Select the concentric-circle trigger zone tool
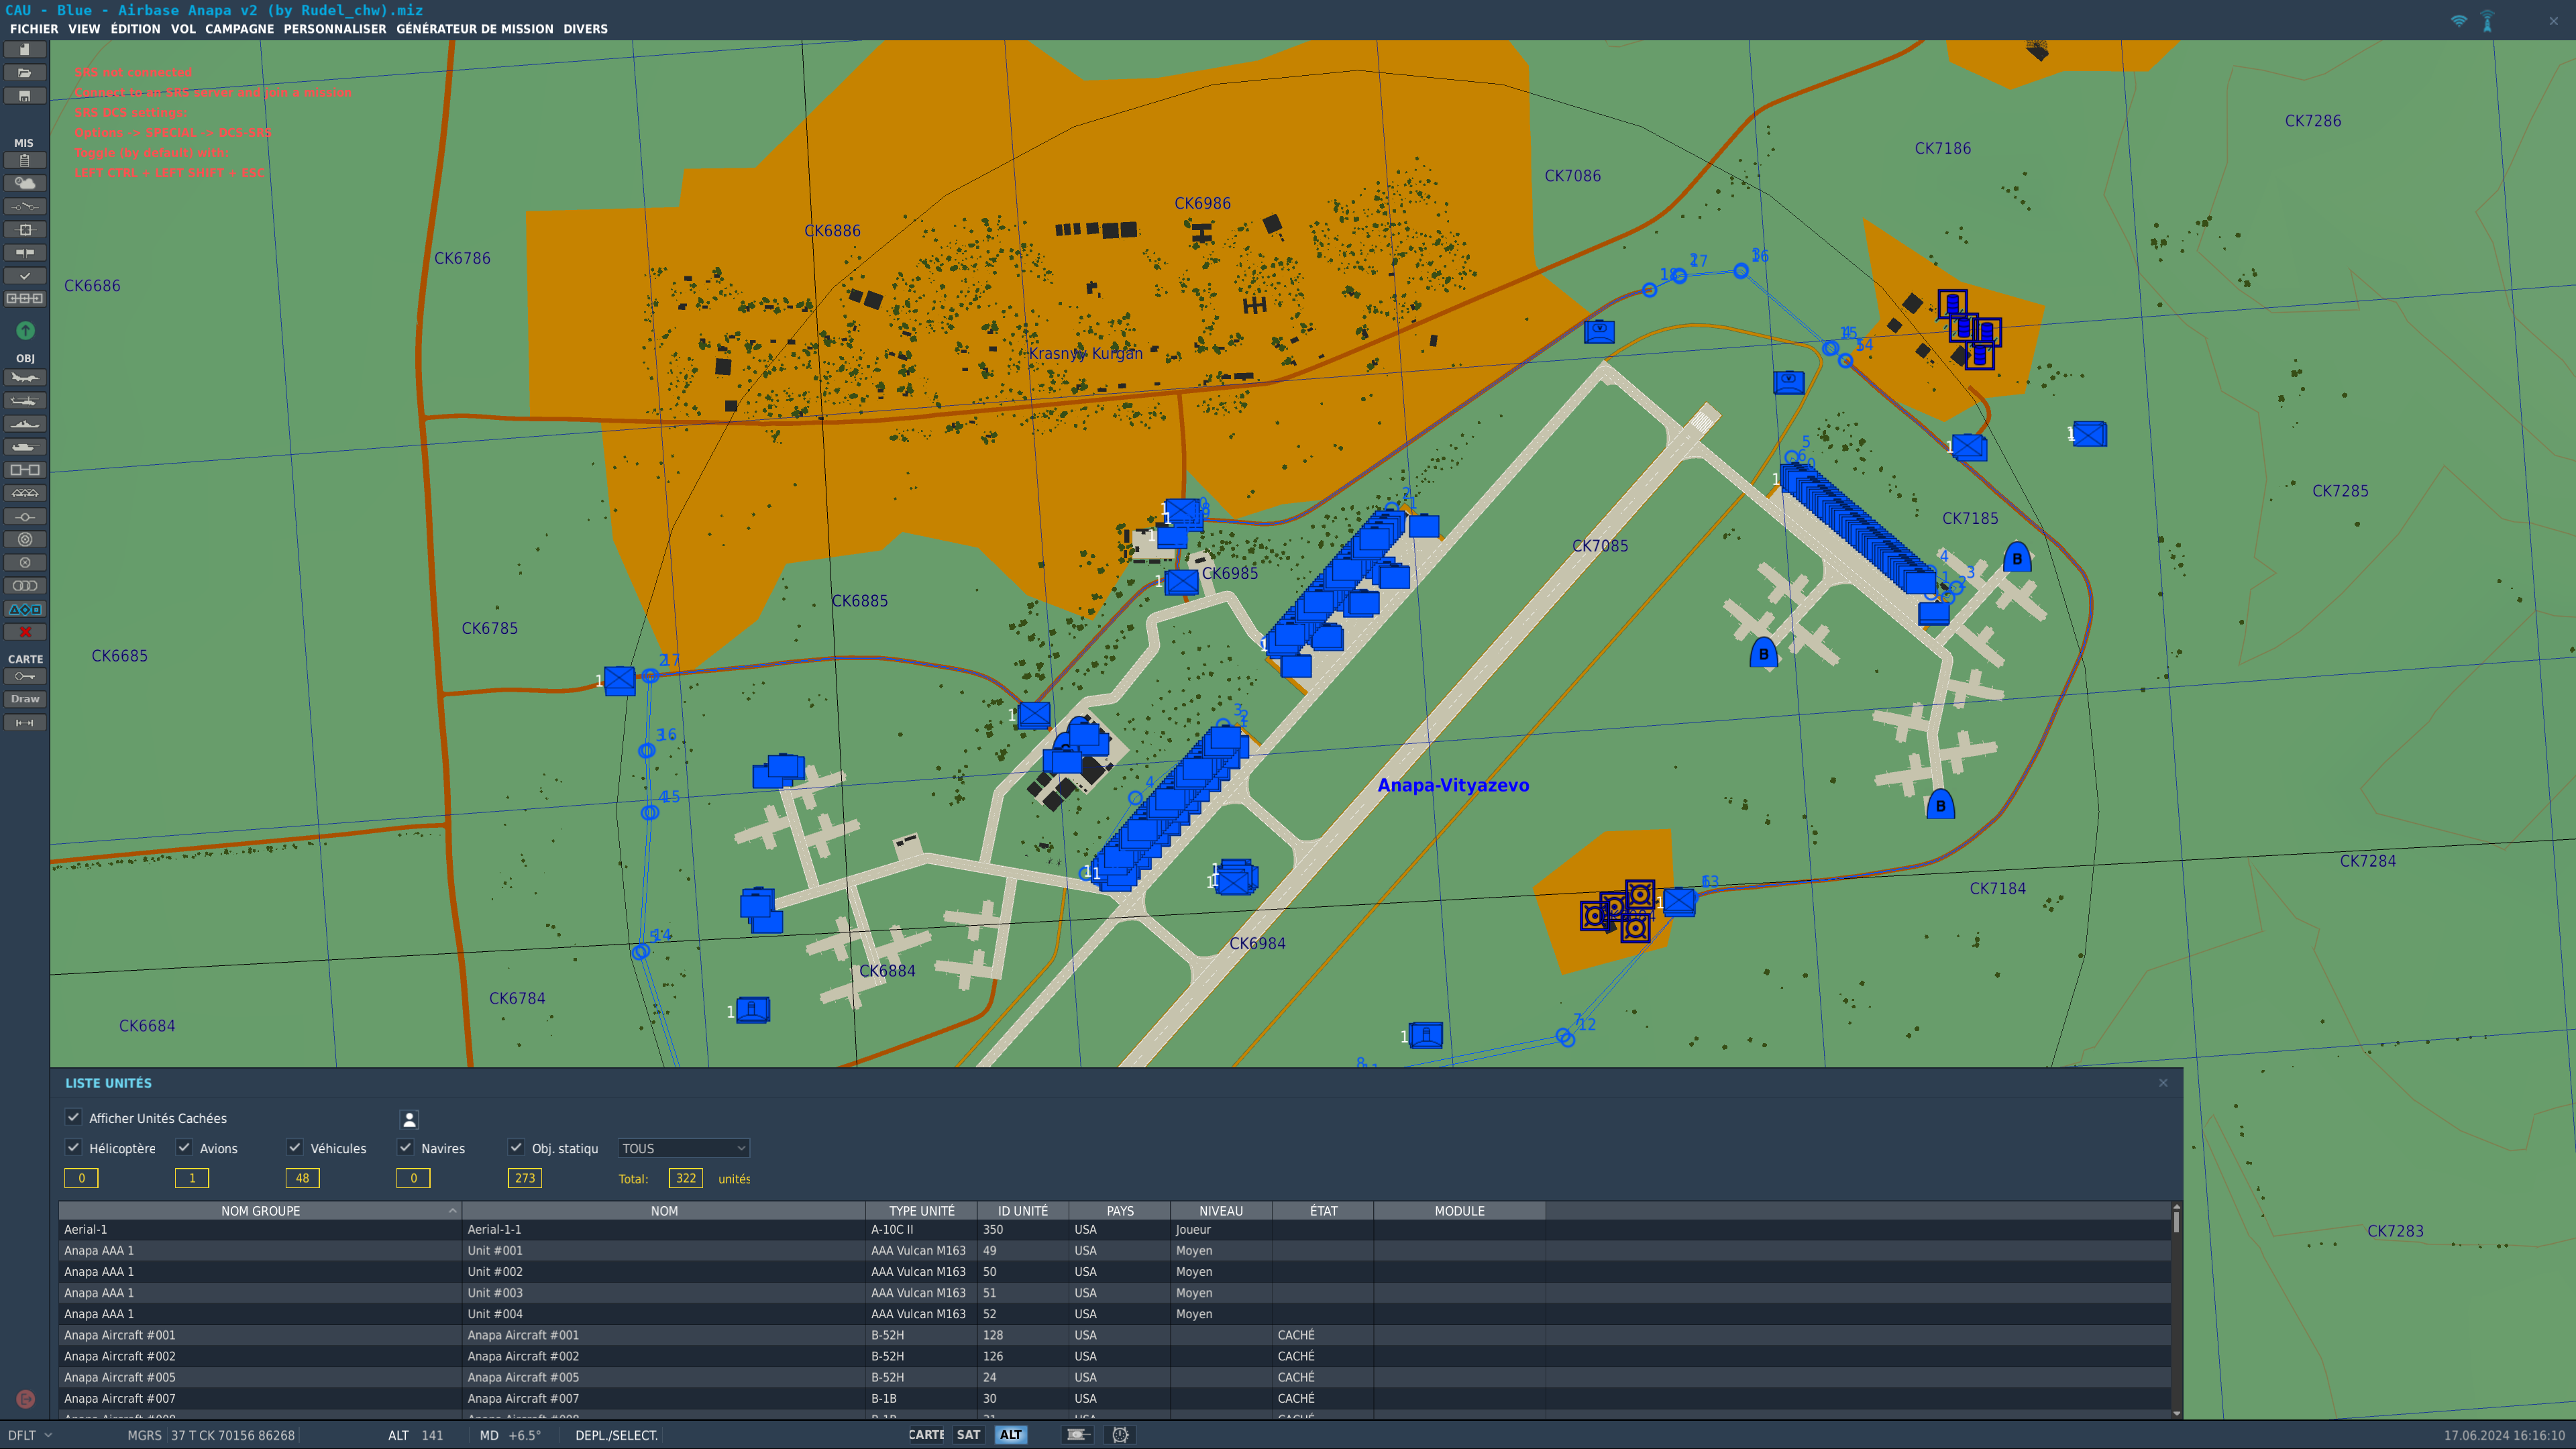 pyautogui.click(x=25, y=539)
